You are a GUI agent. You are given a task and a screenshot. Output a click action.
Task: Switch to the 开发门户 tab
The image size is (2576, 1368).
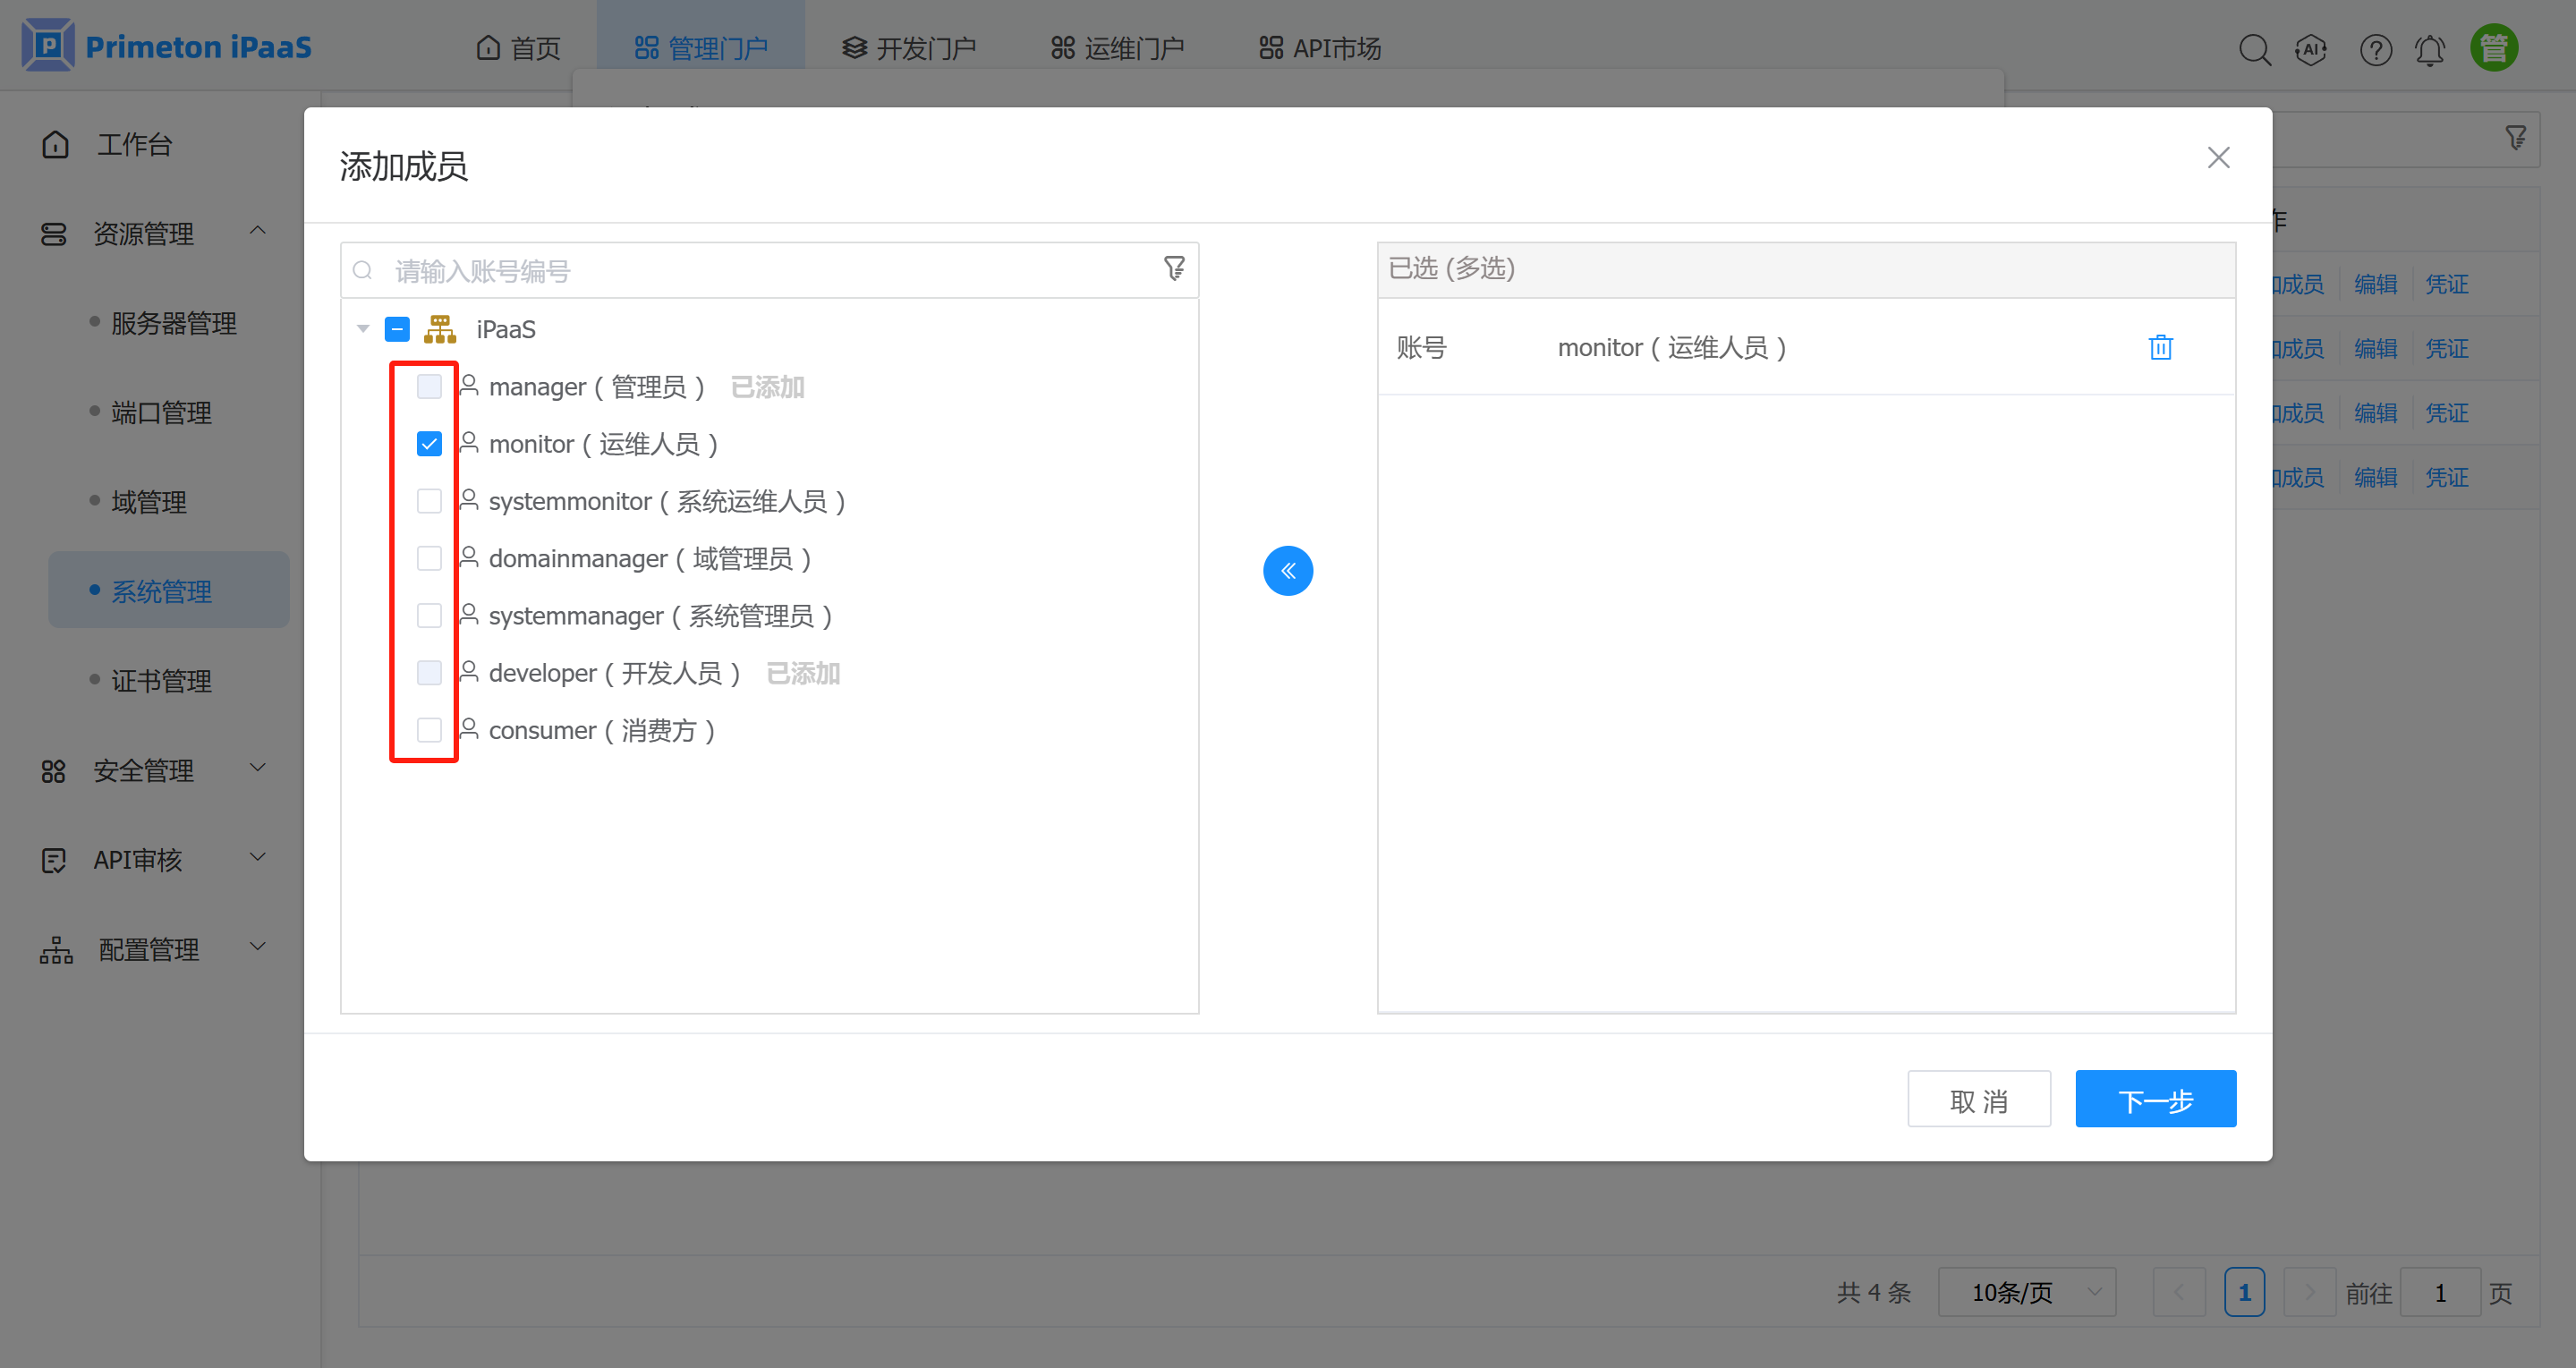coord(908,47)
